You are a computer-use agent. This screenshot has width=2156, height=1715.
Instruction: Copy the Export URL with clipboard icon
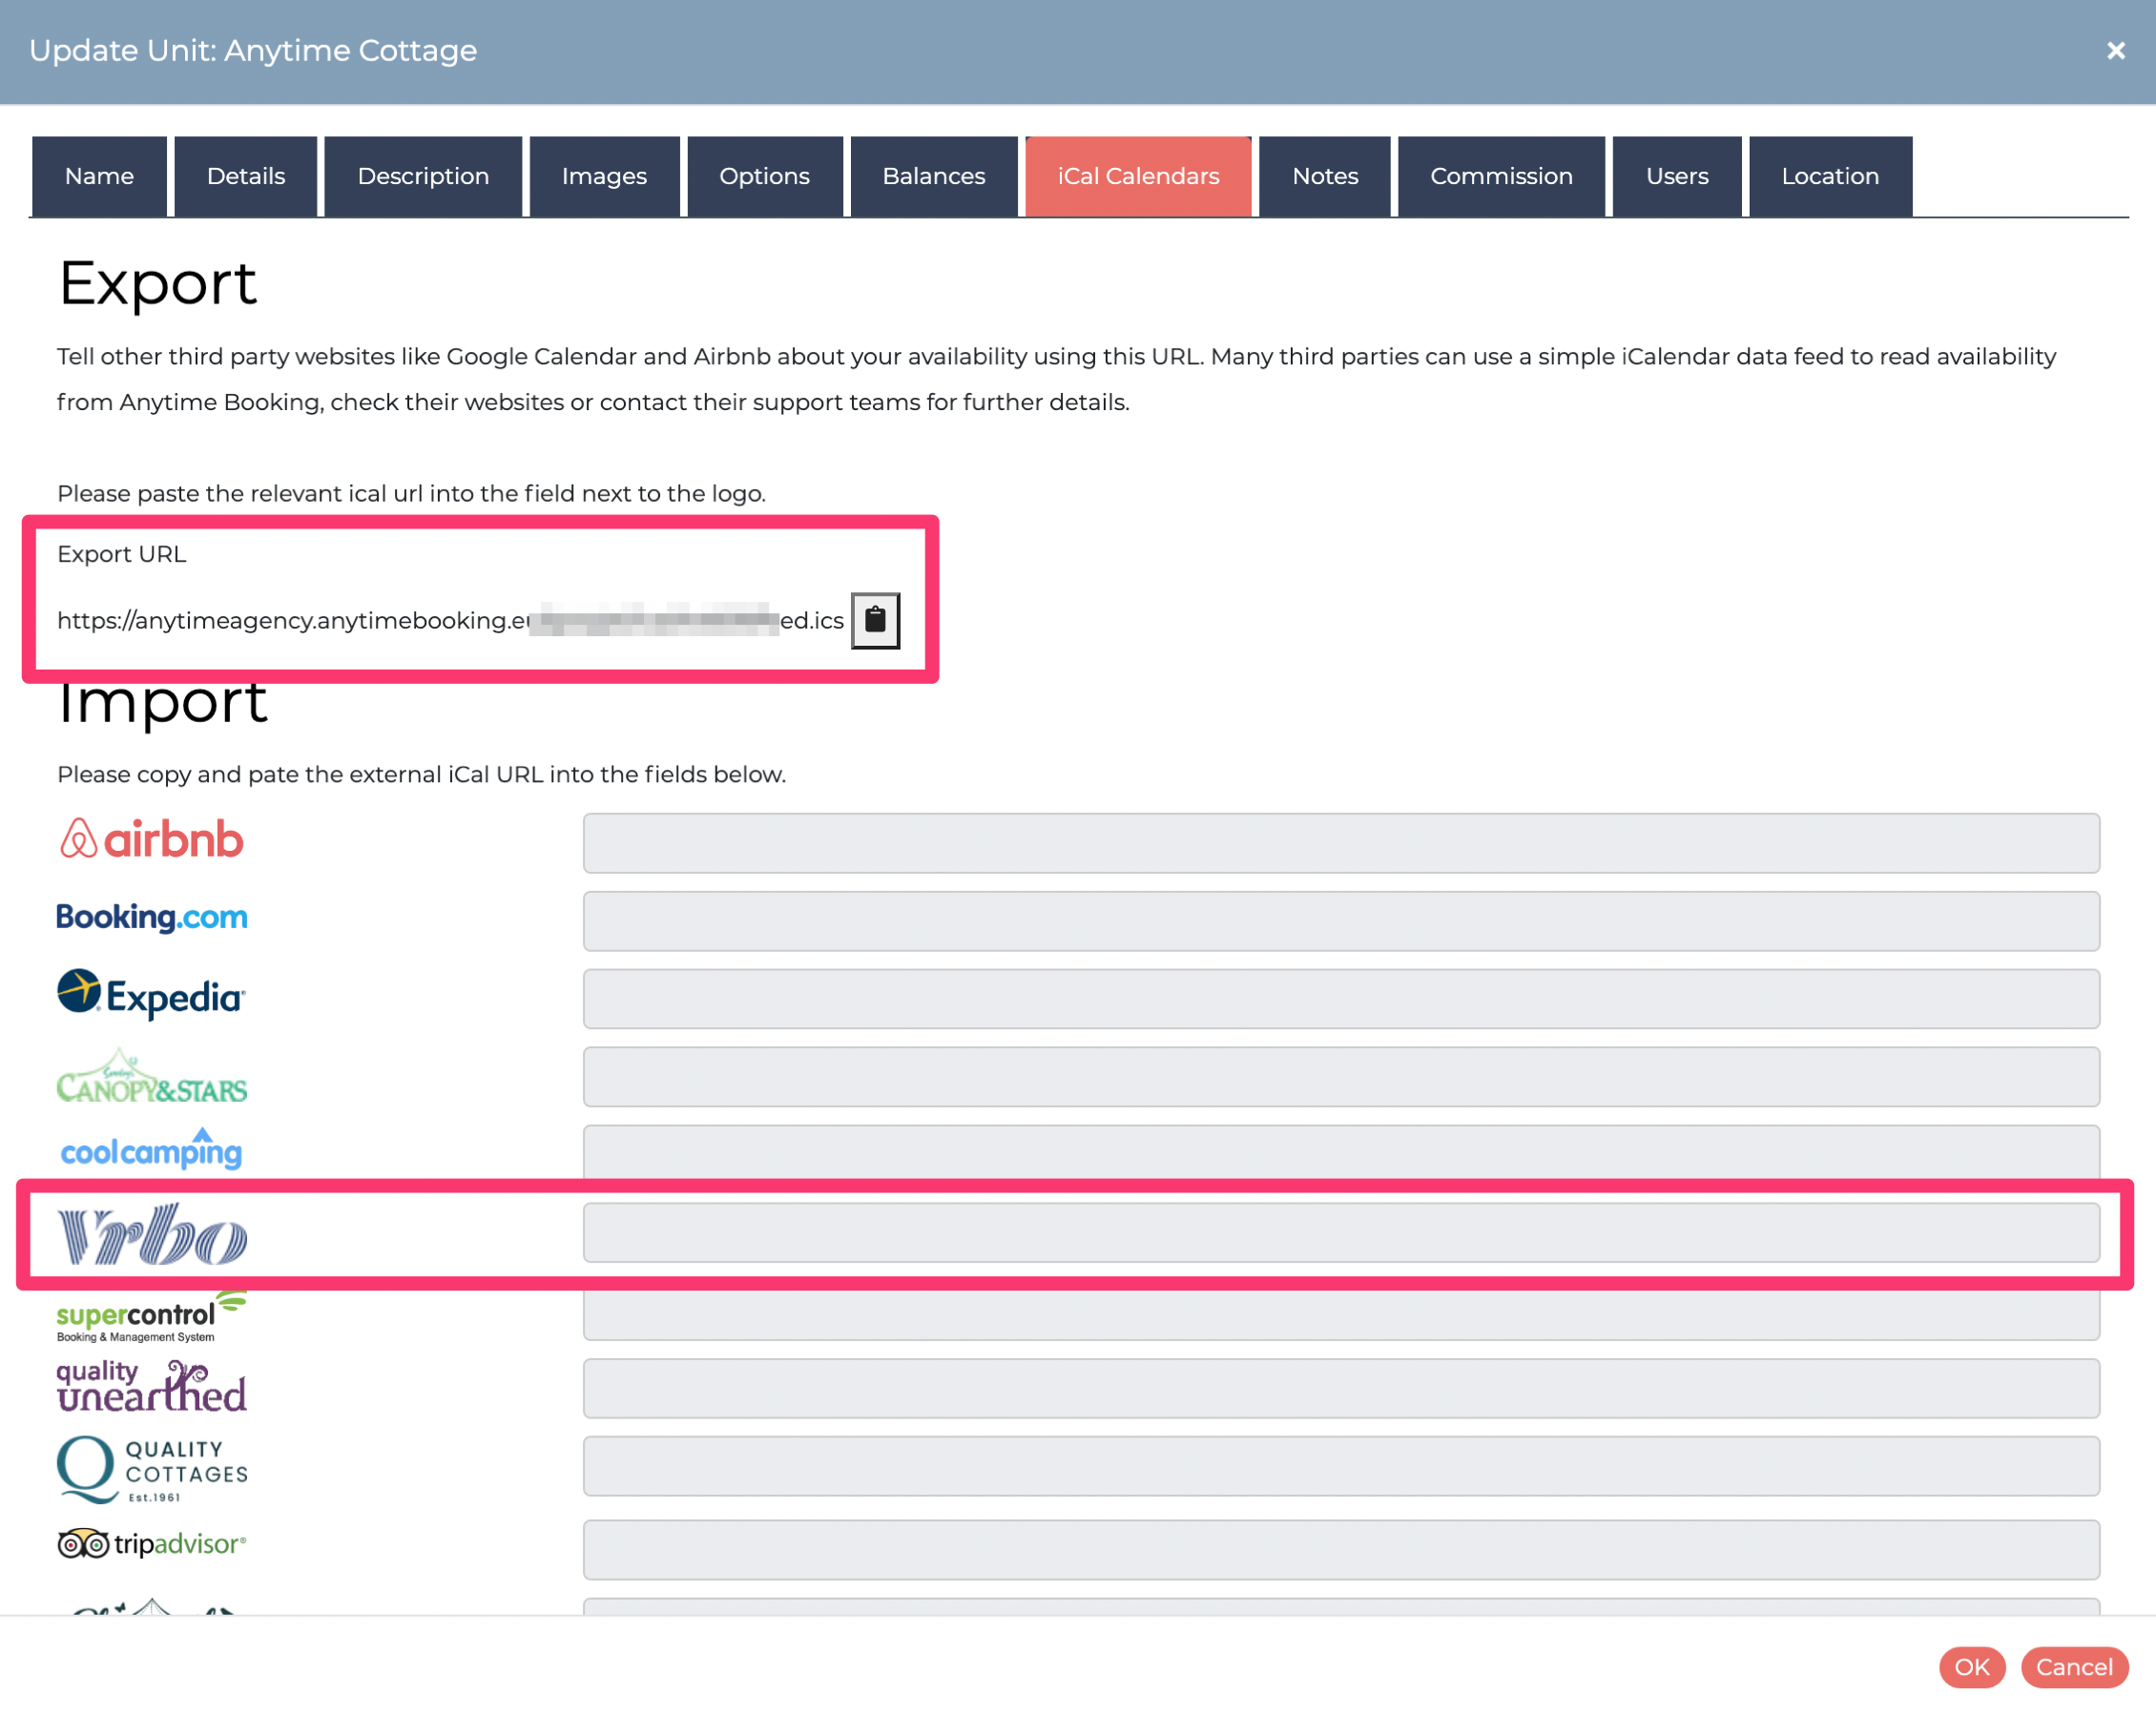coord(875,620)
